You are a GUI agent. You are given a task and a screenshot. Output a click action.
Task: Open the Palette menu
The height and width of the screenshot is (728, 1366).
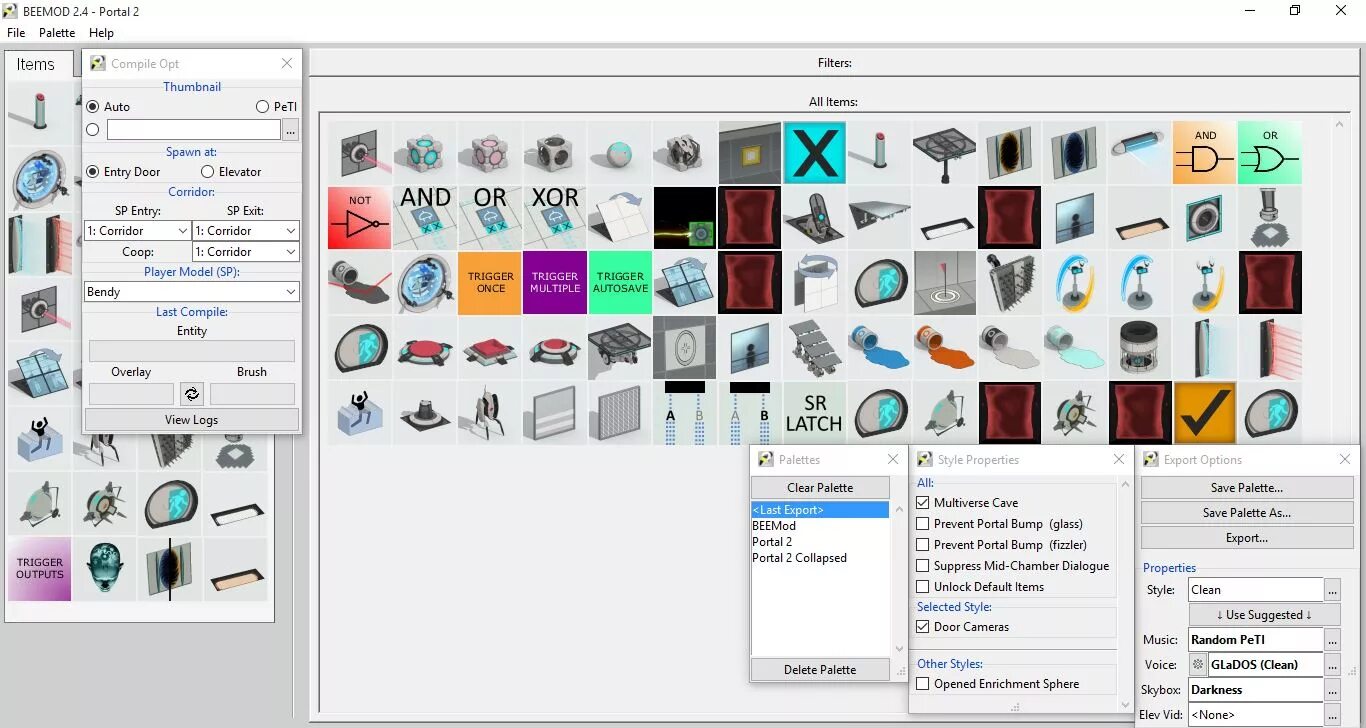(57, 33)
